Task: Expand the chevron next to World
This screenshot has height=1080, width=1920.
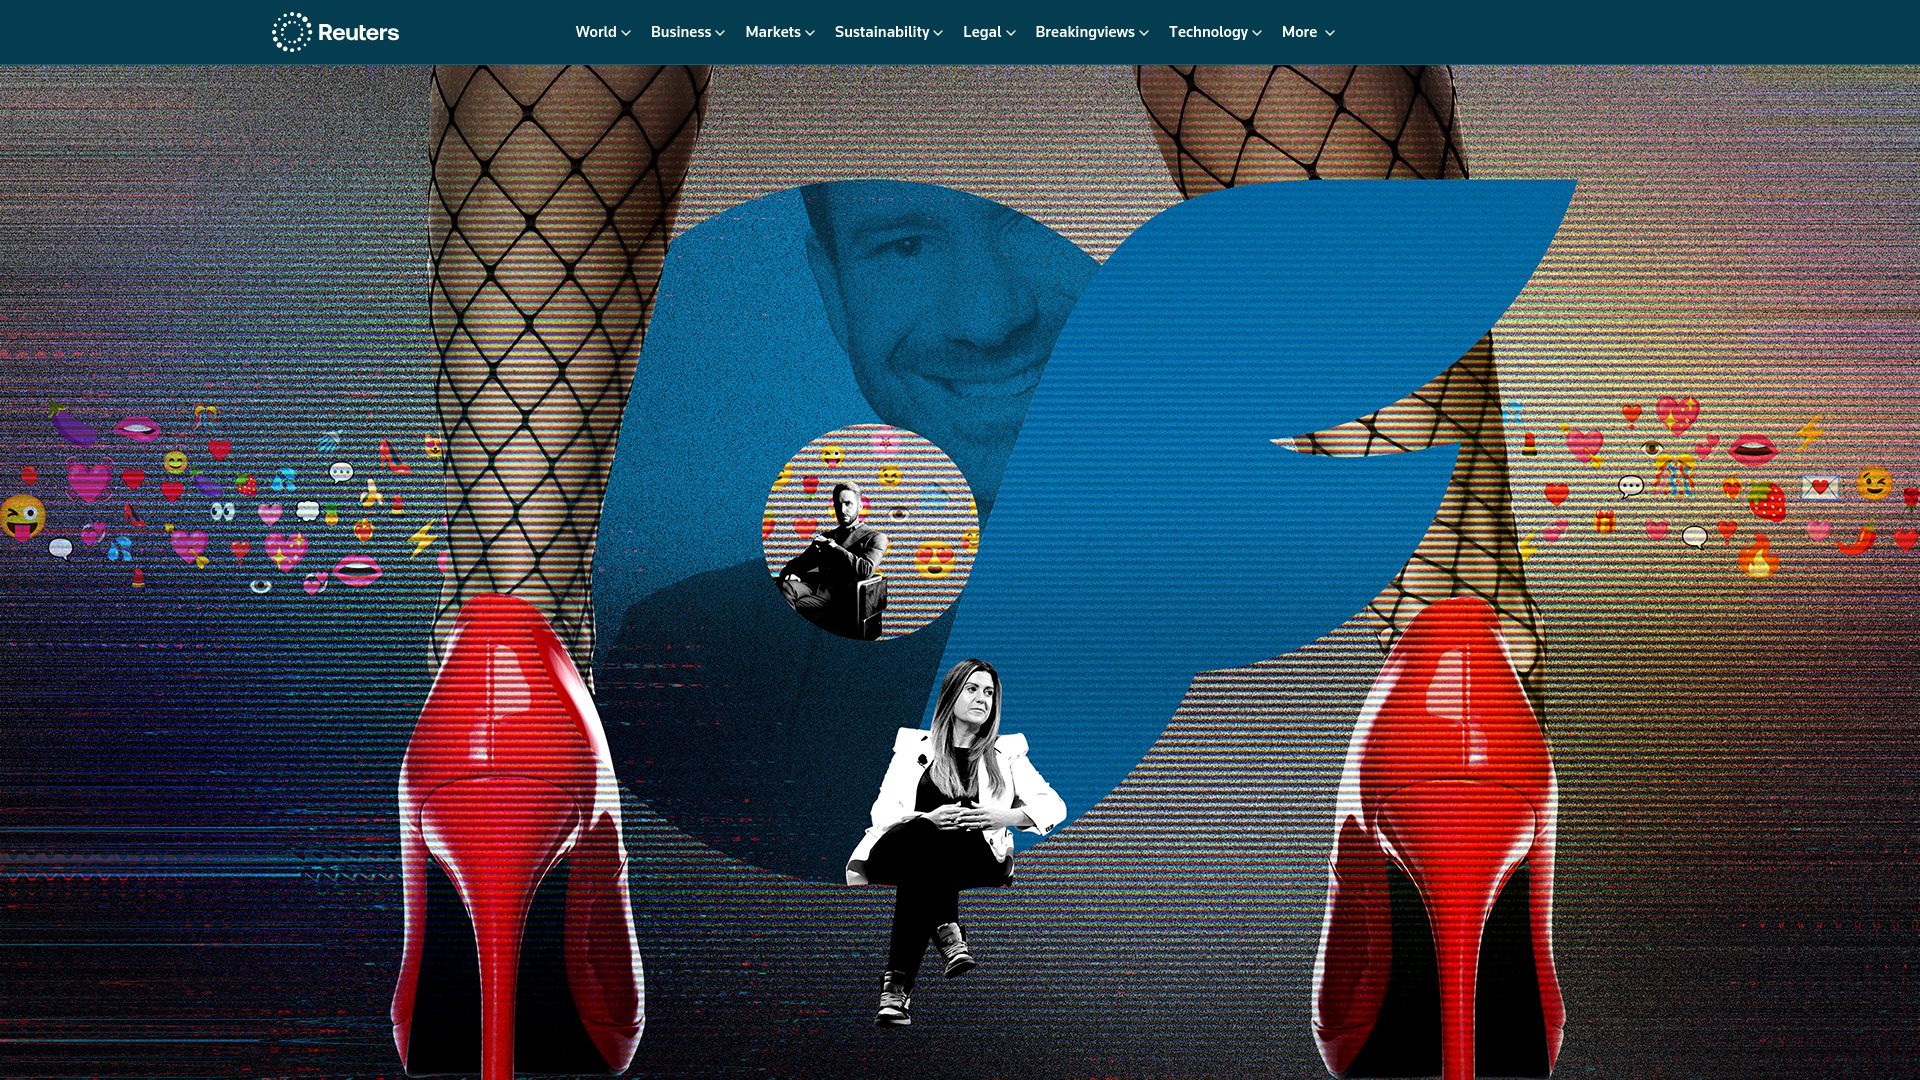Action: 626,33
